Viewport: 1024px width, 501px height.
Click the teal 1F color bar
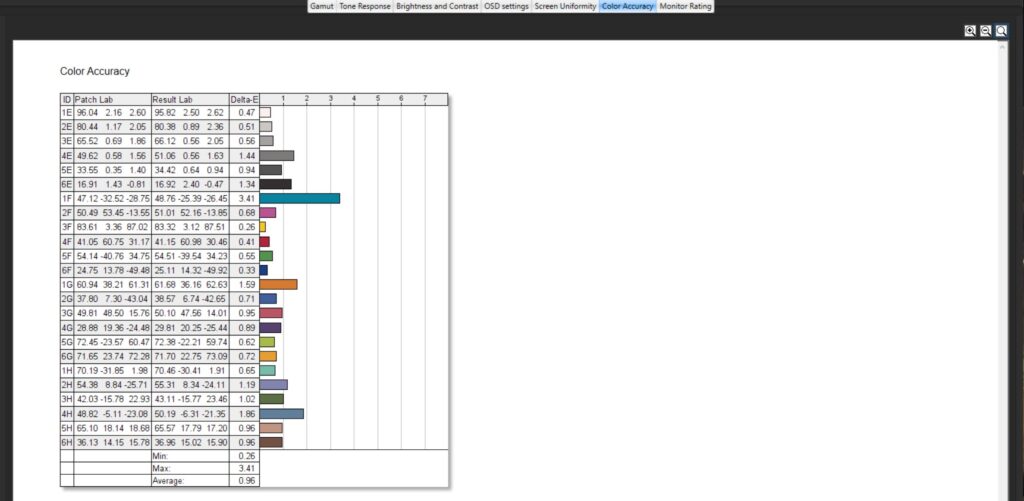[x=299, y=198]
